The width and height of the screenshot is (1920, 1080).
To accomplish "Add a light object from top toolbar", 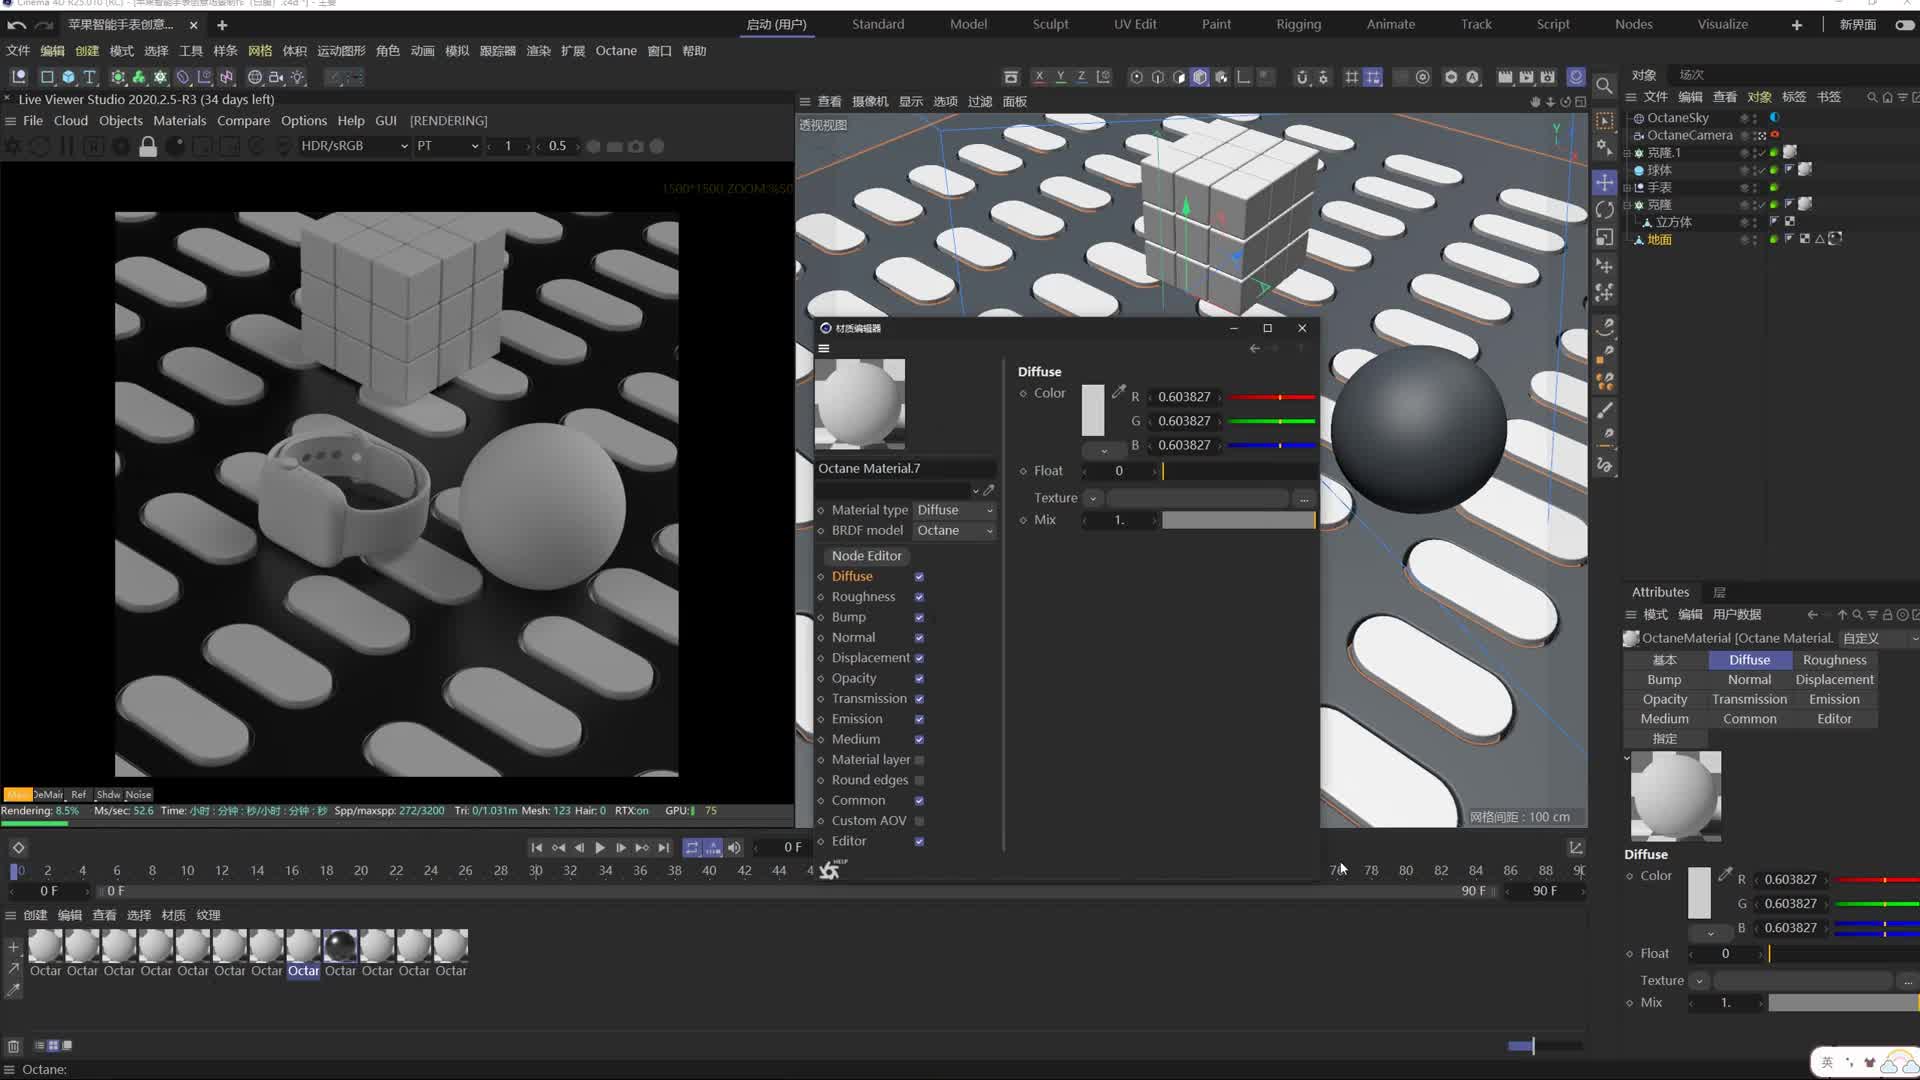I will 298,77.
